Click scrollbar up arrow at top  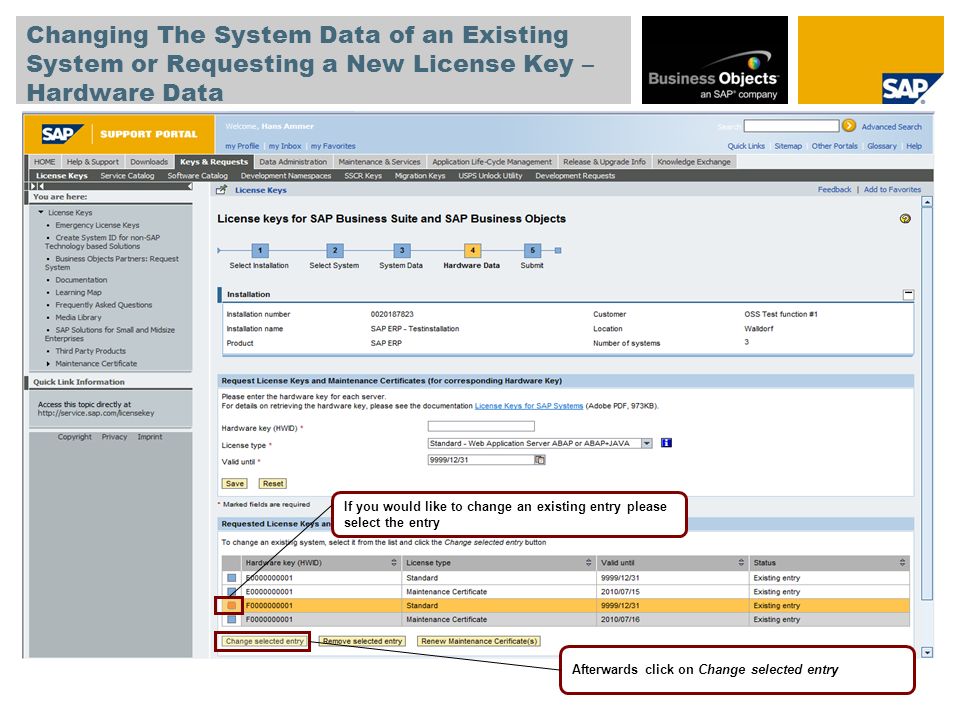(927, 201)
